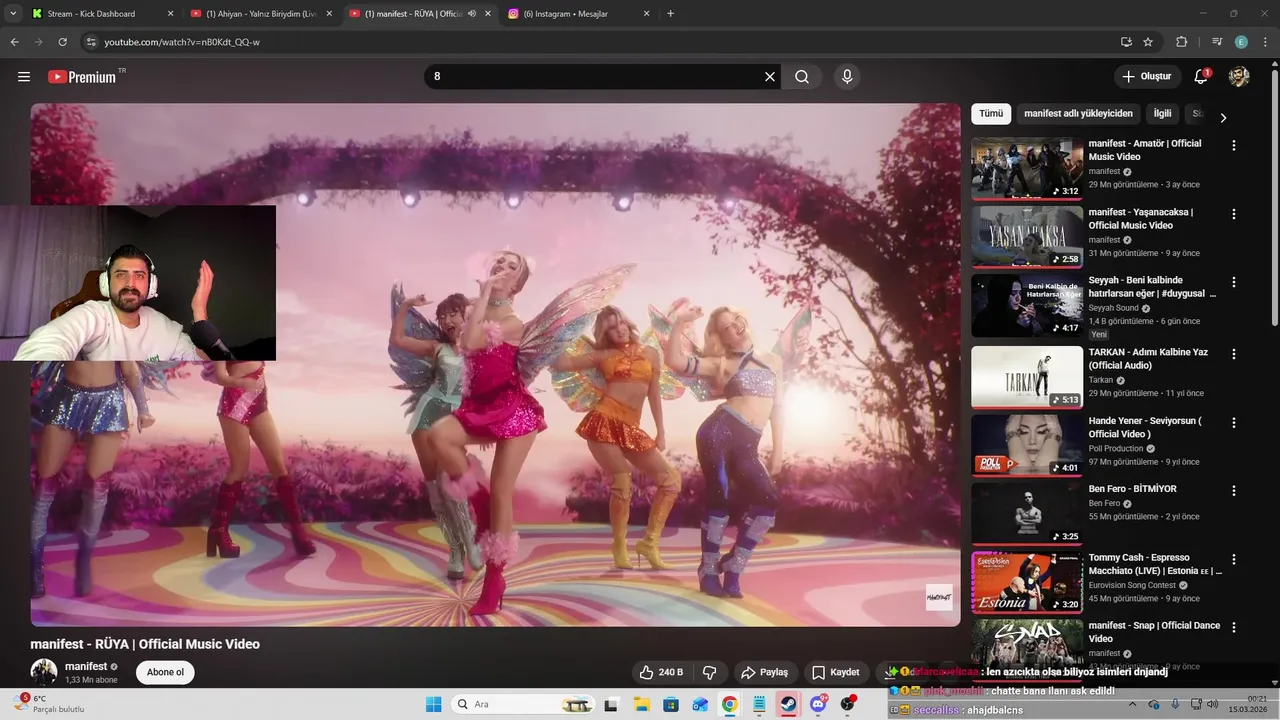Viewport: 1280px width, 720px height.
Task: Open Discord from the taskbar
Action: coord(819,704)
